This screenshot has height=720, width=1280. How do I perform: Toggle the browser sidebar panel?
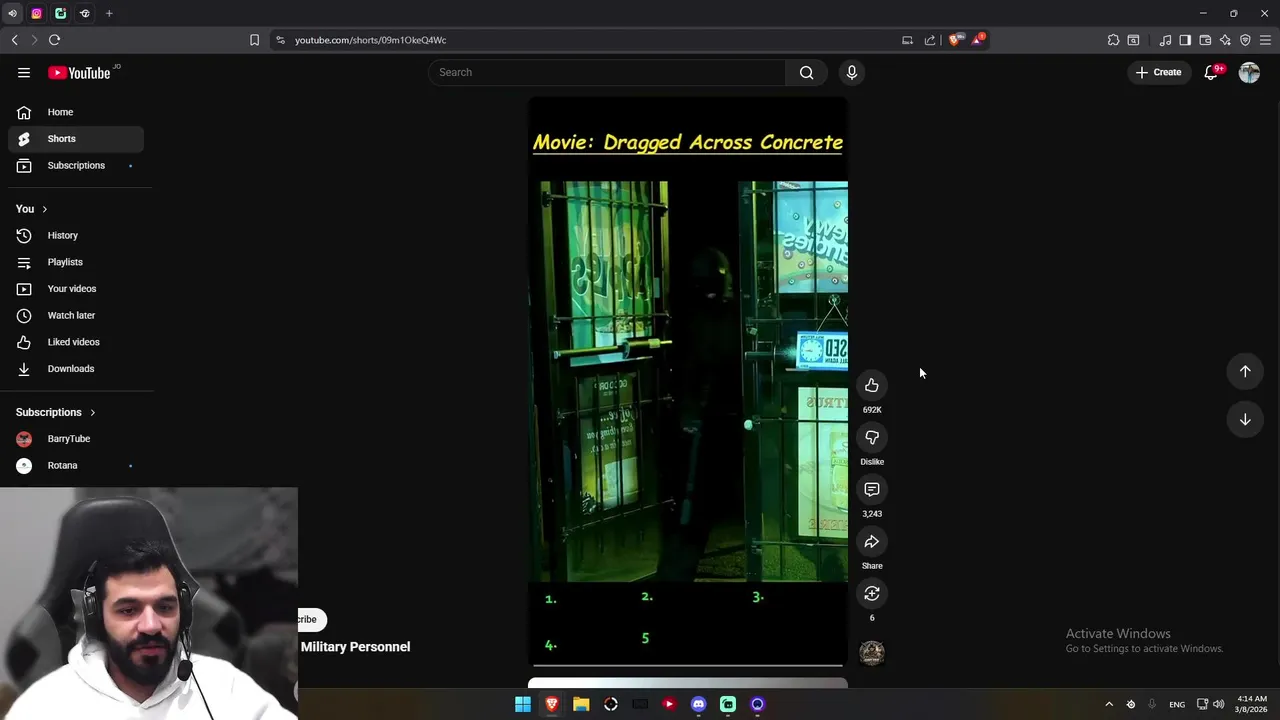coord(1185,40)
